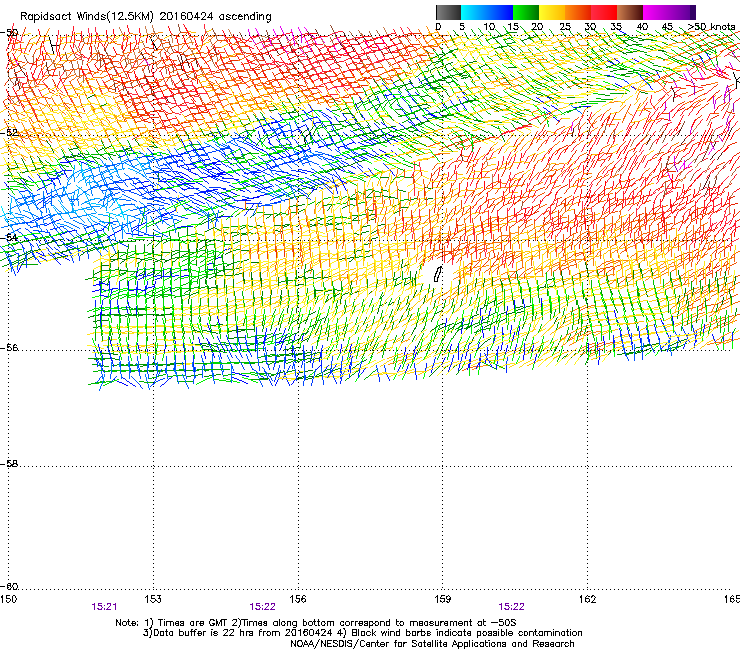Pick the brown 35–40 knots legend segment
Screen dimensions: 740x650
[x=630, y=12]
